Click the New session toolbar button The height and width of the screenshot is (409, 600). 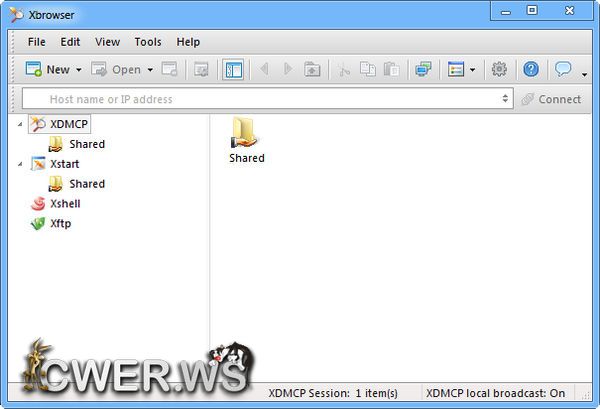[47, 69]
